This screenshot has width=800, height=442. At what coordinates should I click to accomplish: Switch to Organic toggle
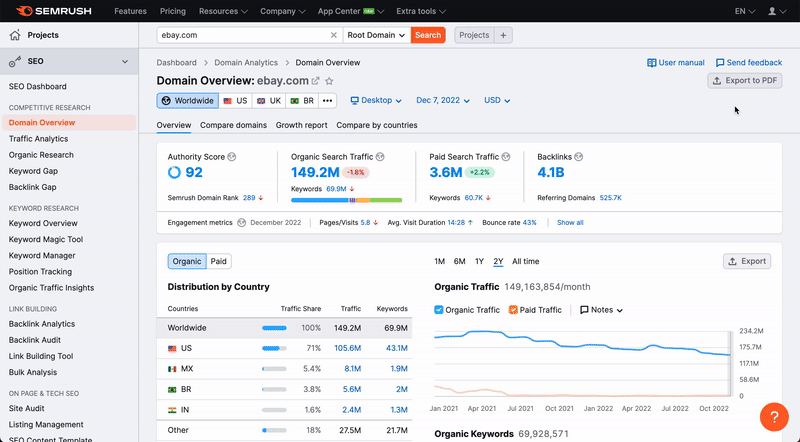(187, 261)
